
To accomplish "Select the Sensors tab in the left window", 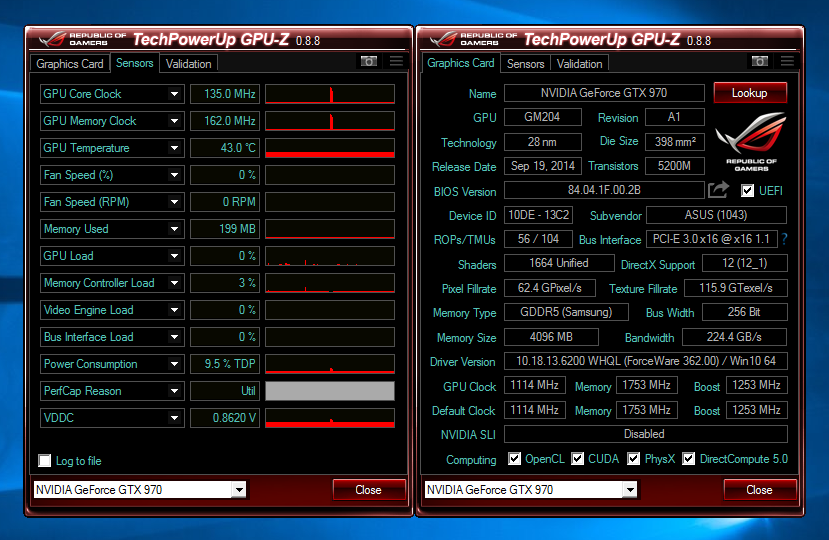I will [x=134, y=63].
